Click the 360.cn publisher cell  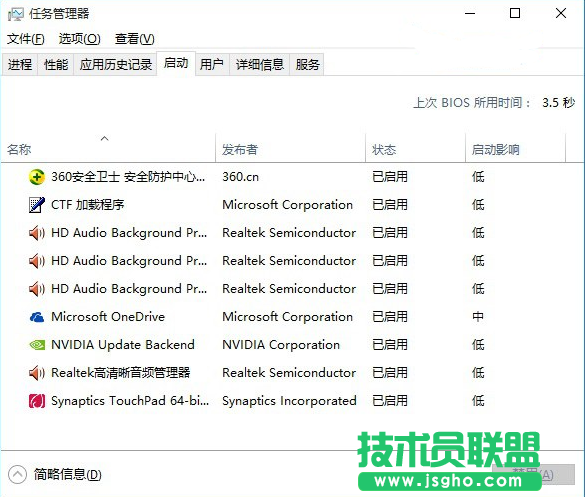240,177
